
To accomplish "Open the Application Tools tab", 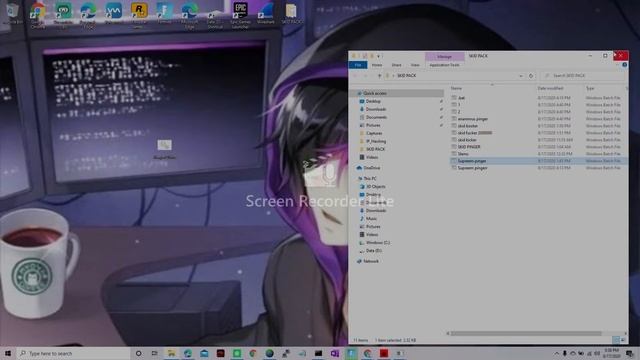I will coord(444,65).
